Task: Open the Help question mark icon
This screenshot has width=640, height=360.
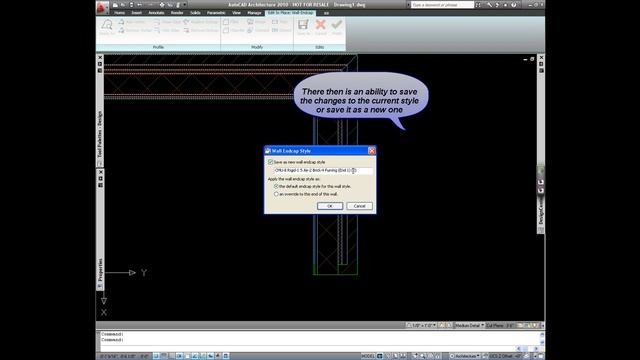Action: coord(513,5)
